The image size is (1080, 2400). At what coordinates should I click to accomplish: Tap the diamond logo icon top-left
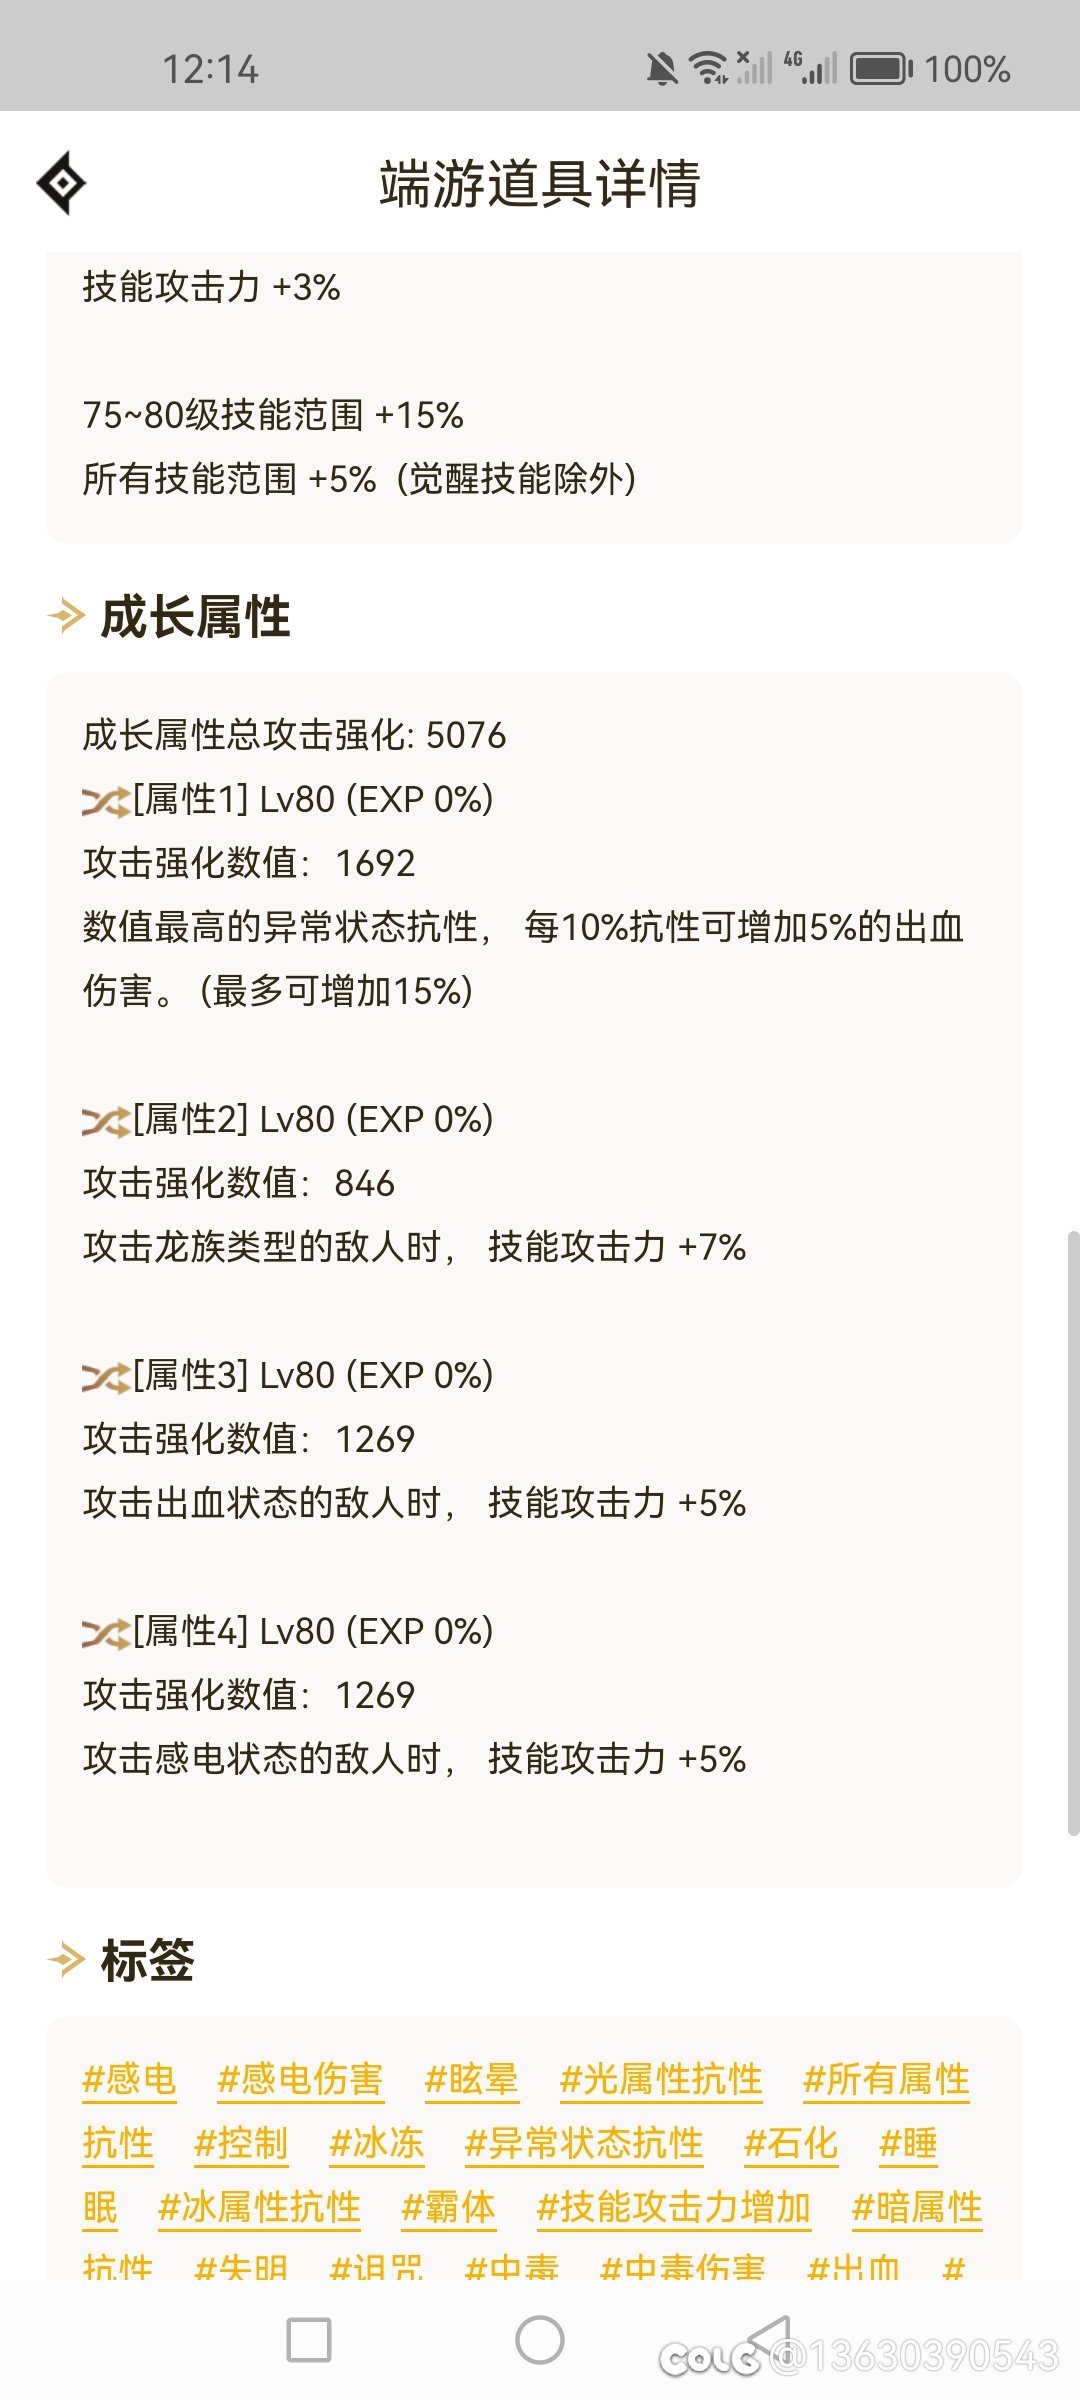point(62,183)
